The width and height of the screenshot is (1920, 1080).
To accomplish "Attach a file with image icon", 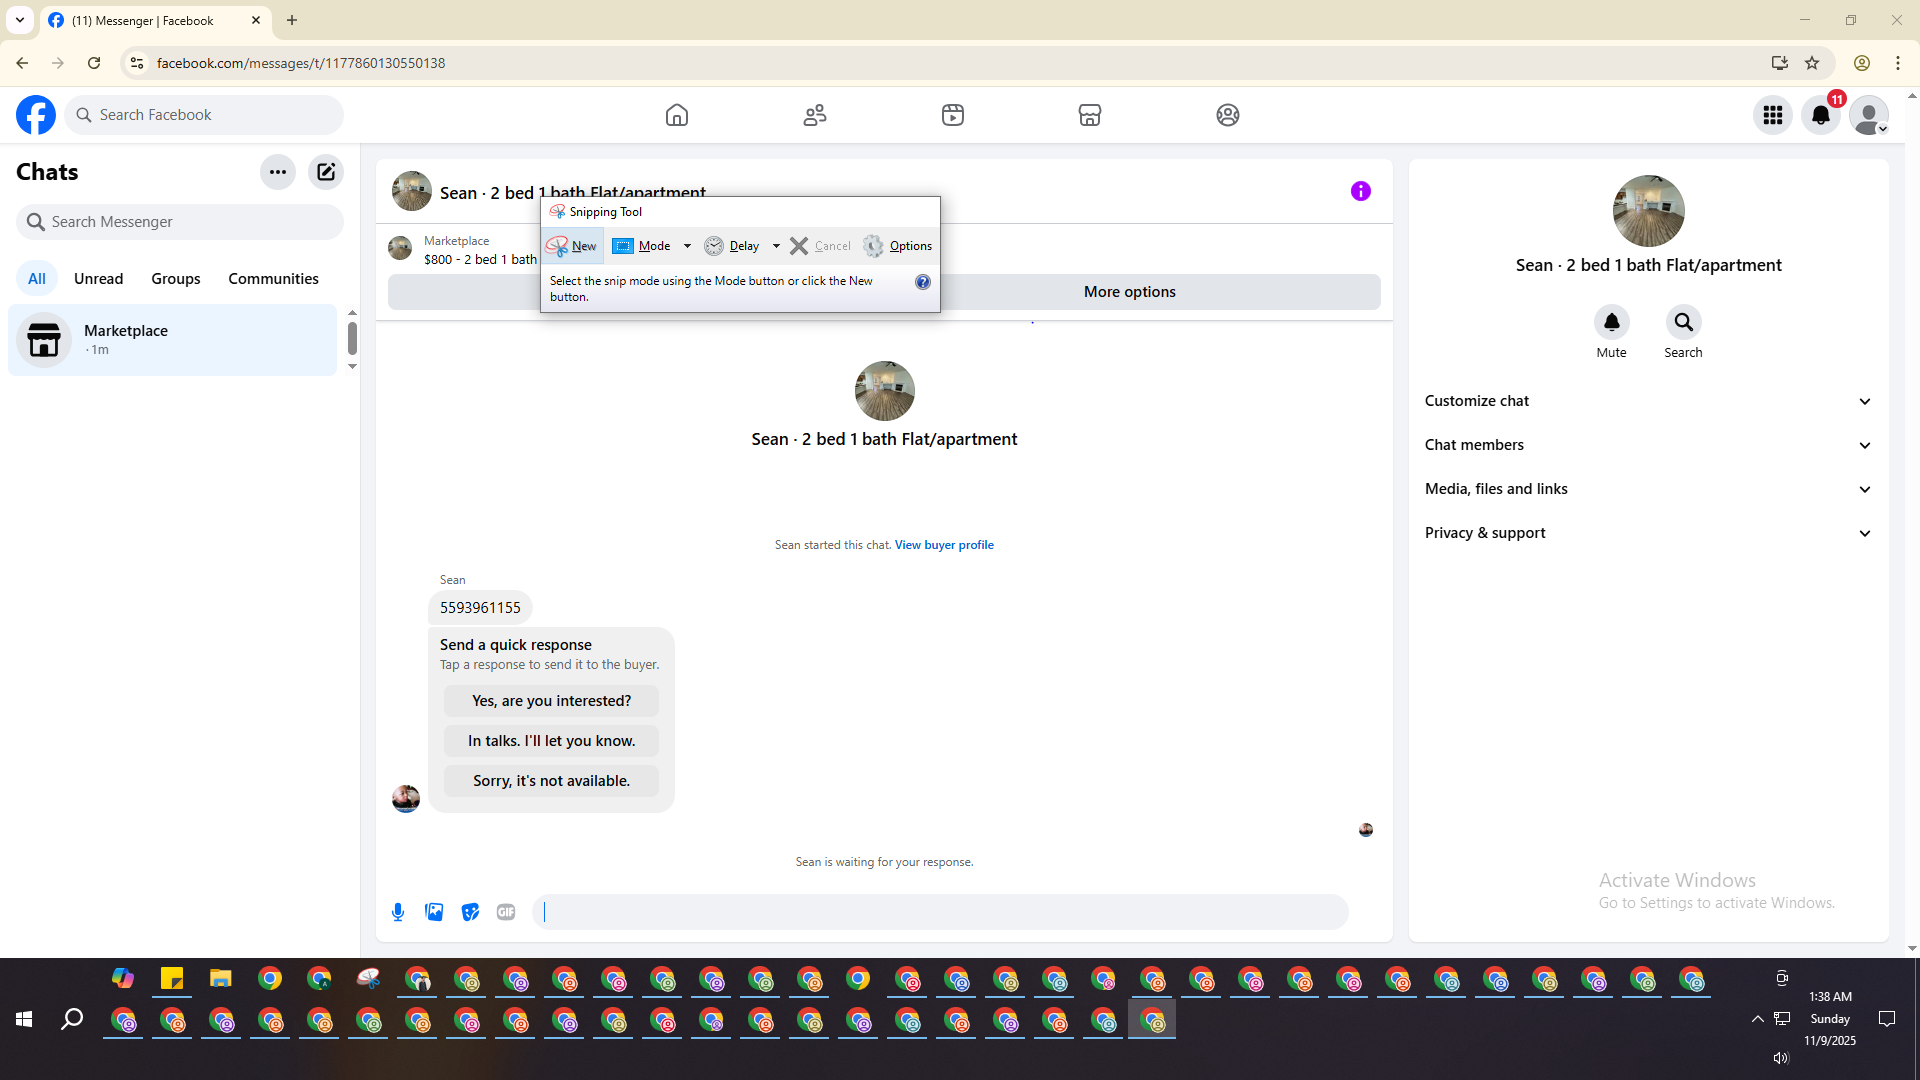I will tap(434, 912).
